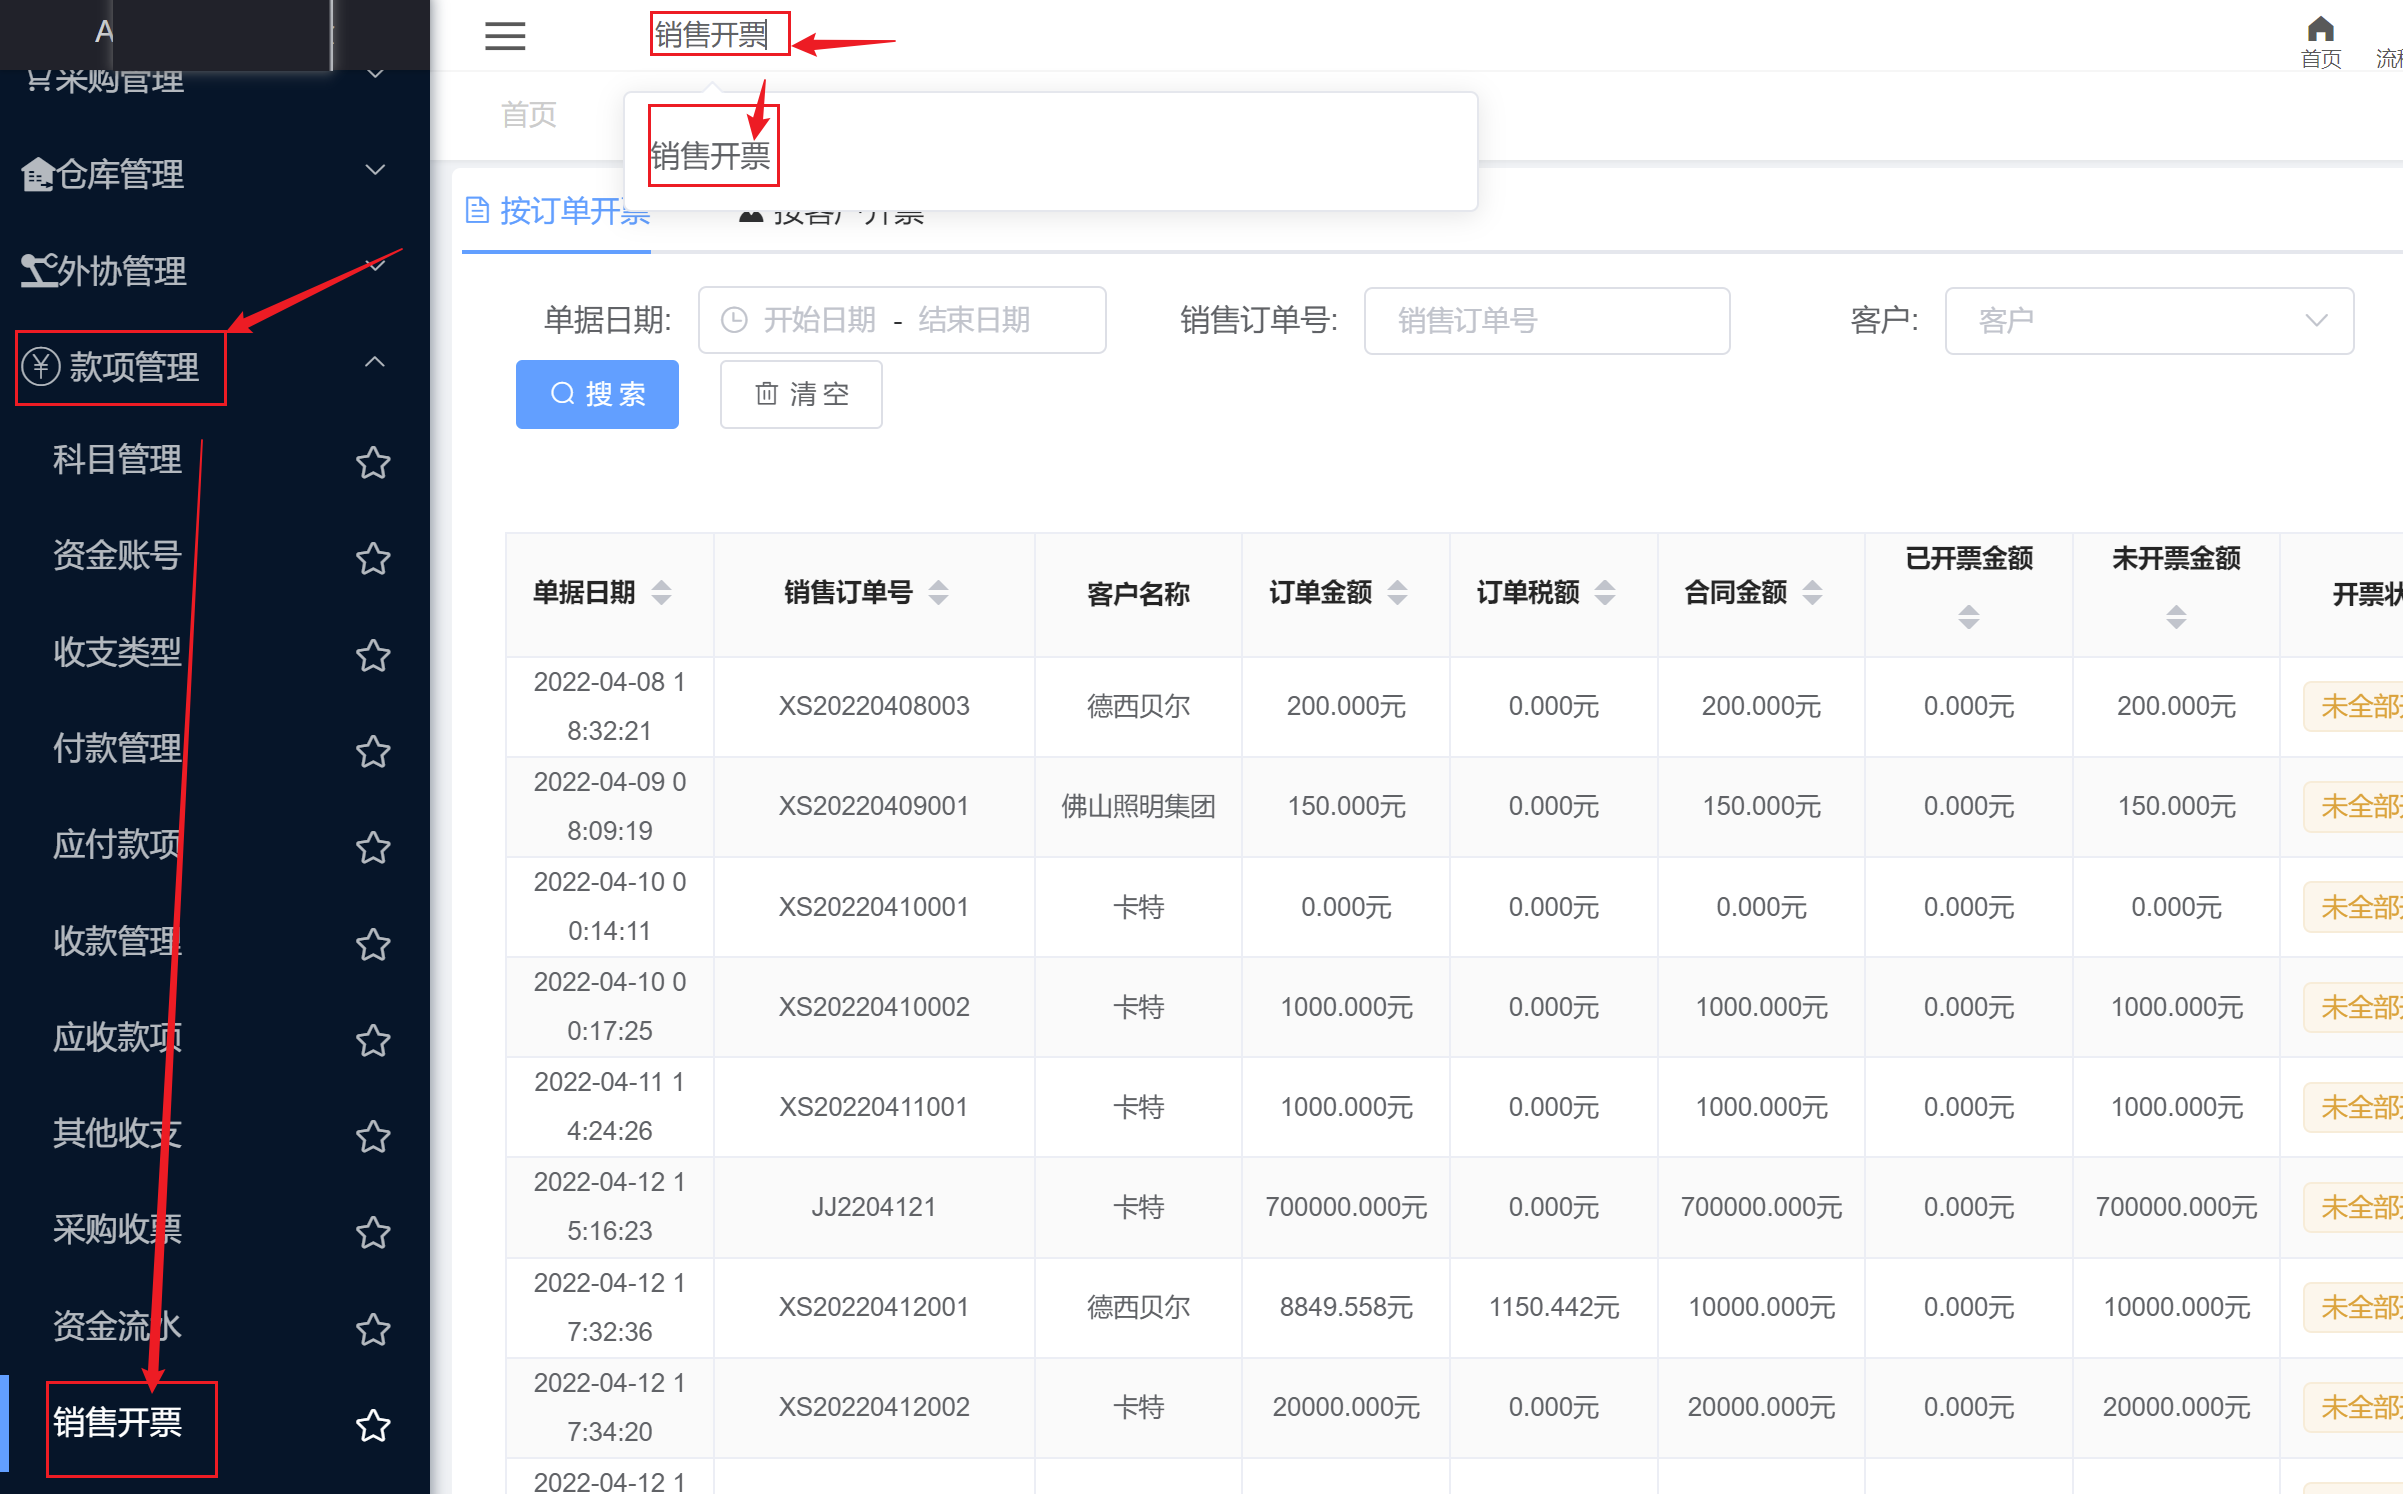The image size is (2403, 1494).
Task: Open the 客户 dropdown selector
Action: tap(2148, 320)
